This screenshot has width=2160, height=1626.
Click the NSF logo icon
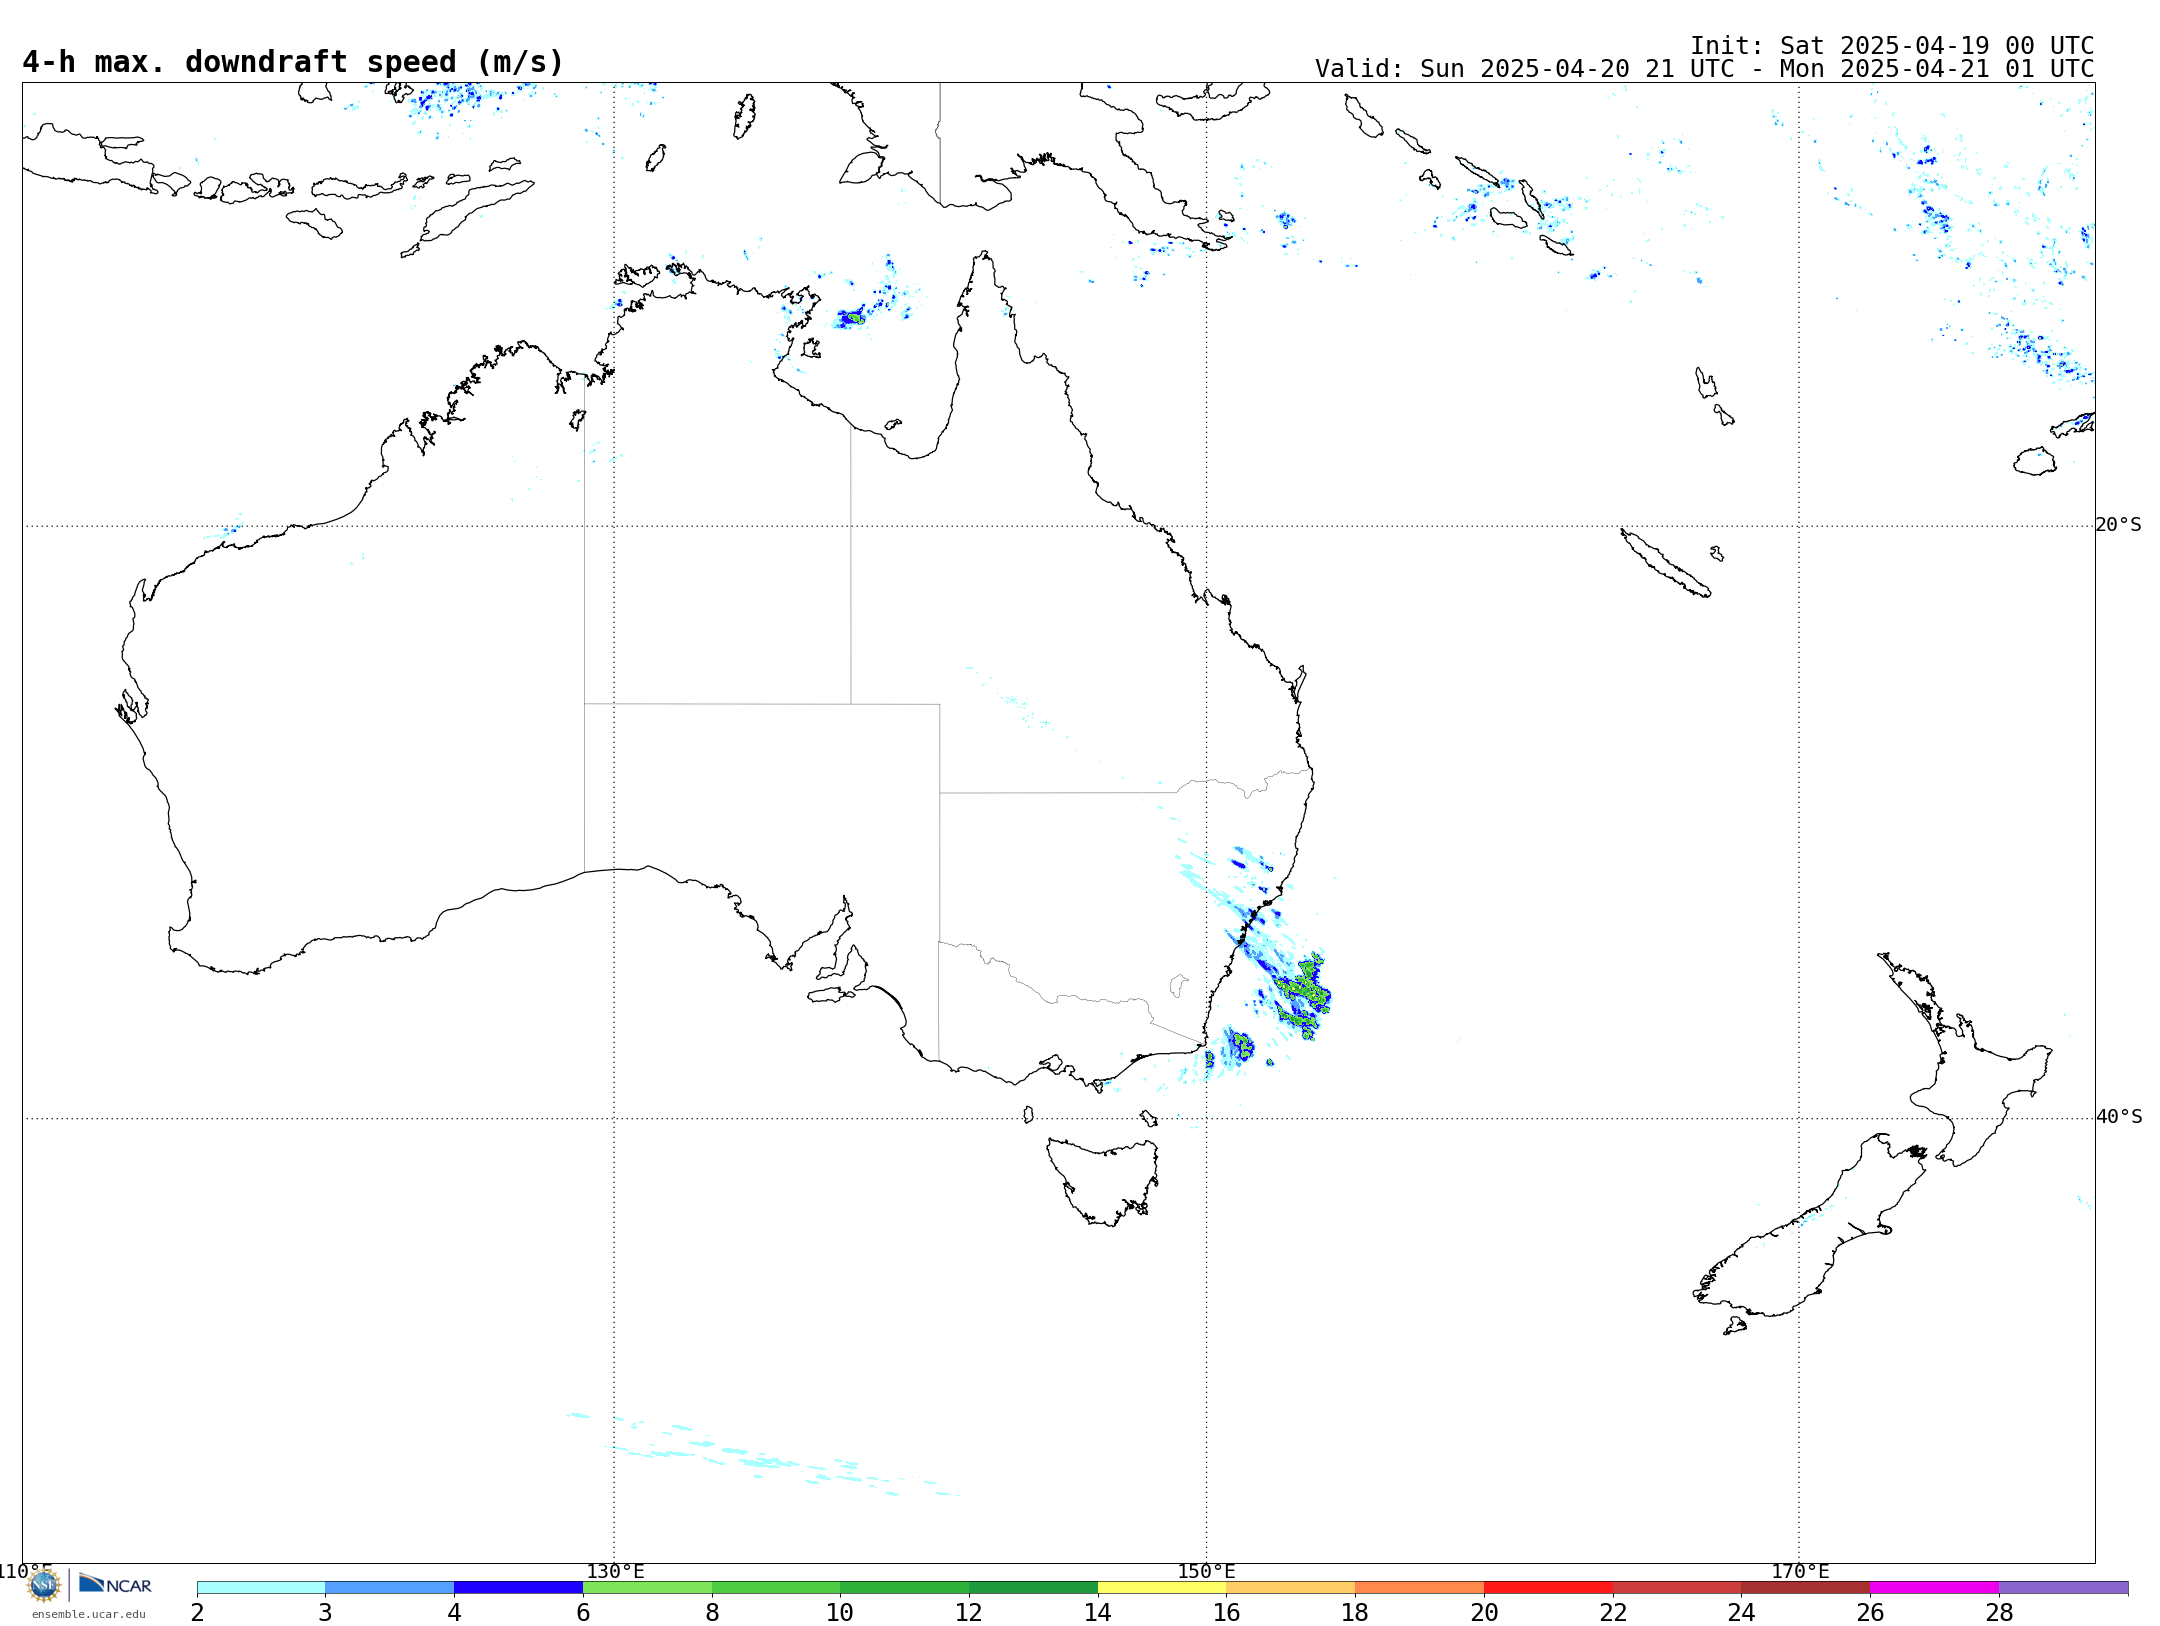[x=44, y=1585]
